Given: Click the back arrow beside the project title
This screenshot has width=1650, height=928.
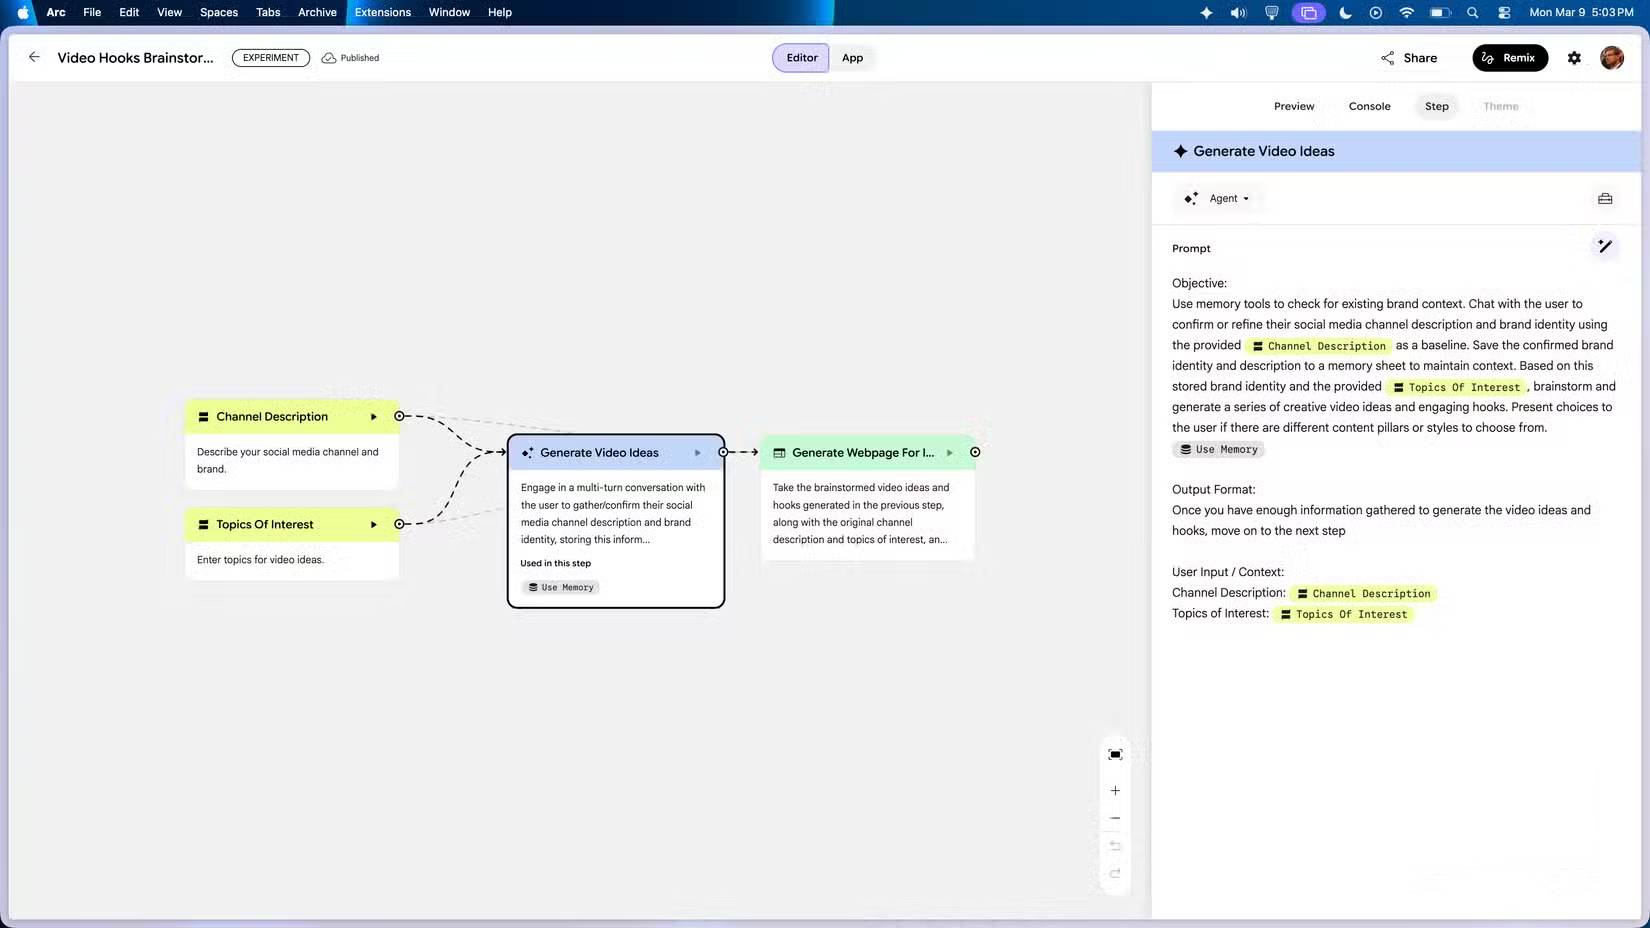Looking at the screenshot, I should click(x=34, y=57).
